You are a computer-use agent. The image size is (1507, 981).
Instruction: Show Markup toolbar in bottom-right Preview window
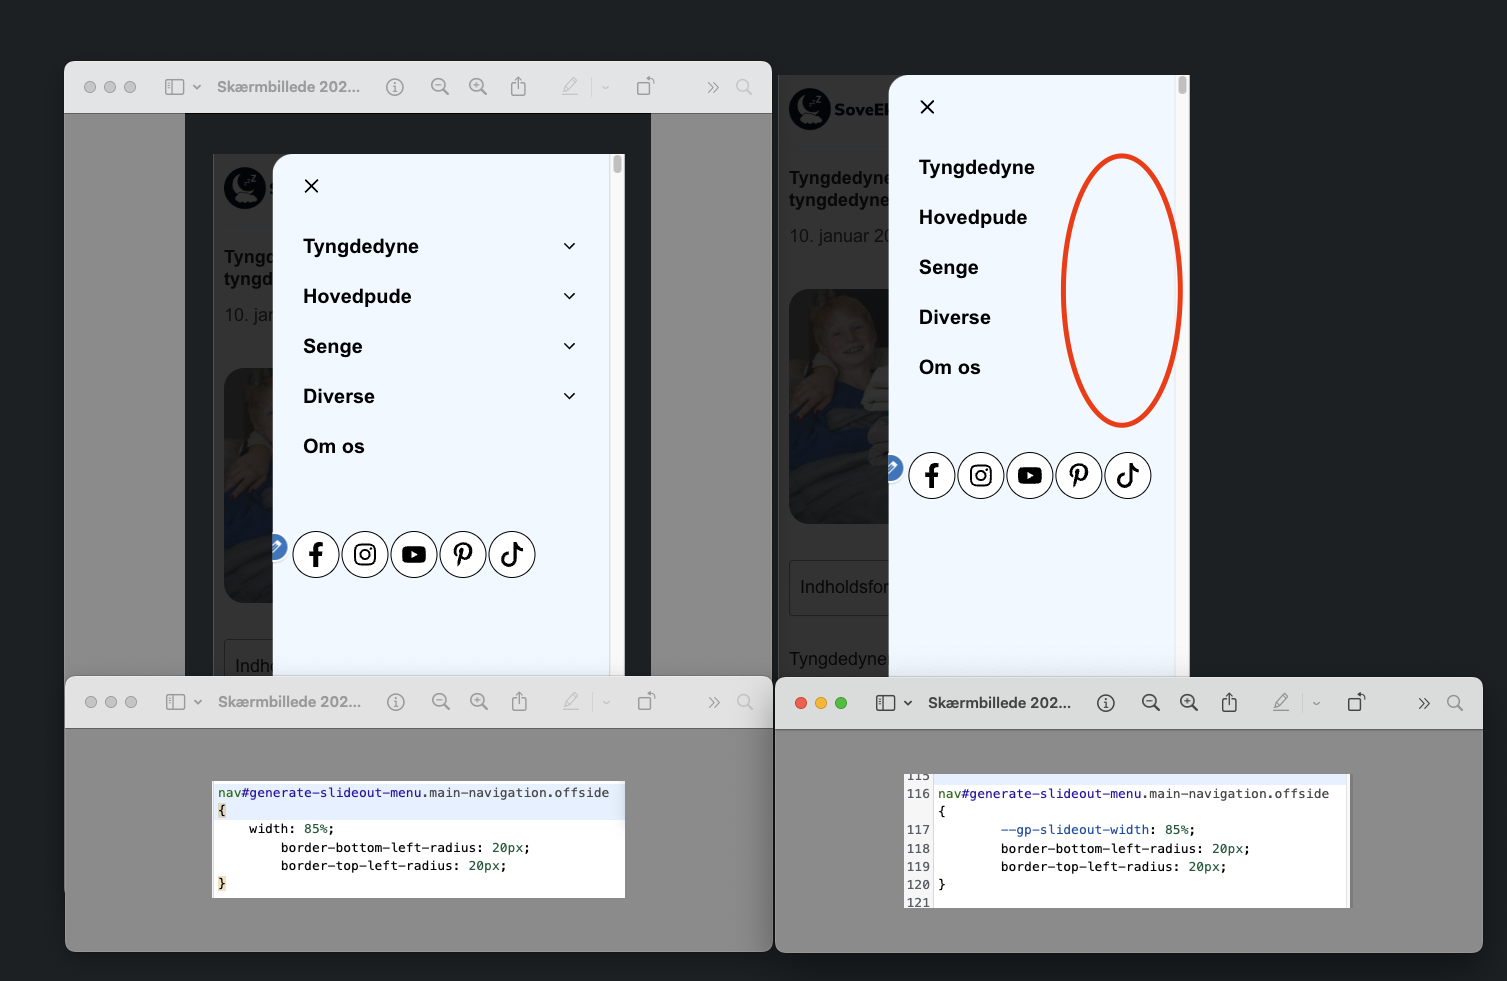click(x=1281, y=702)
